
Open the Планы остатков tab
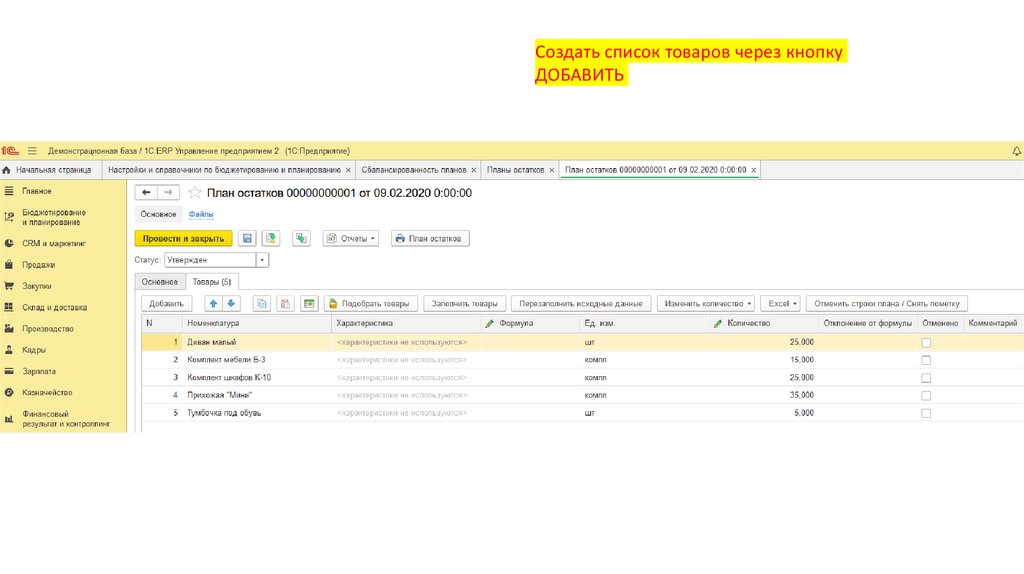click(x=515, y=170)
